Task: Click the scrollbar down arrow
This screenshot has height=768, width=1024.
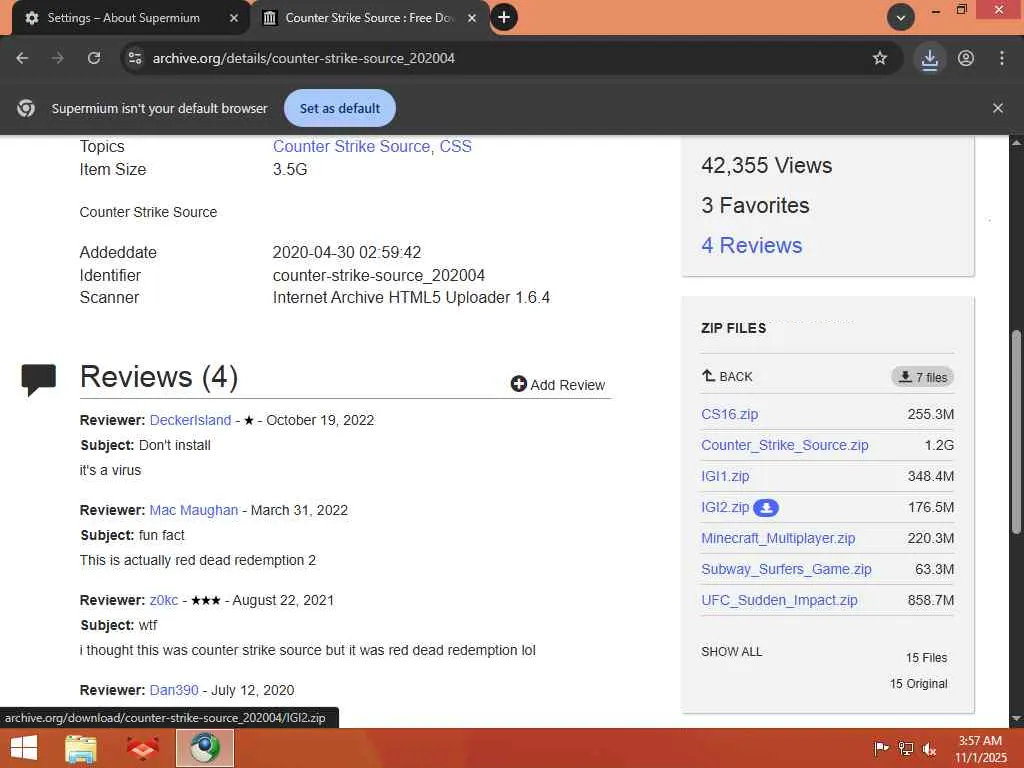Action: [1016, 719]
